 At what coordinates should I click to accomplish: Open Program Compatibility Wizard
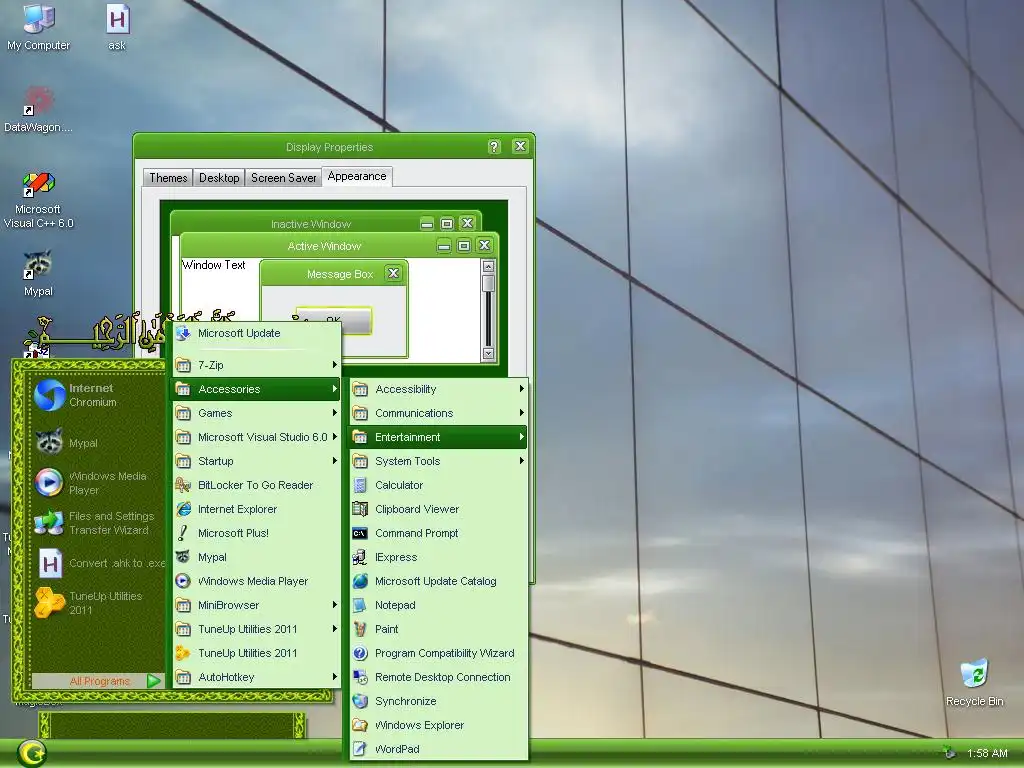point(438,653)
